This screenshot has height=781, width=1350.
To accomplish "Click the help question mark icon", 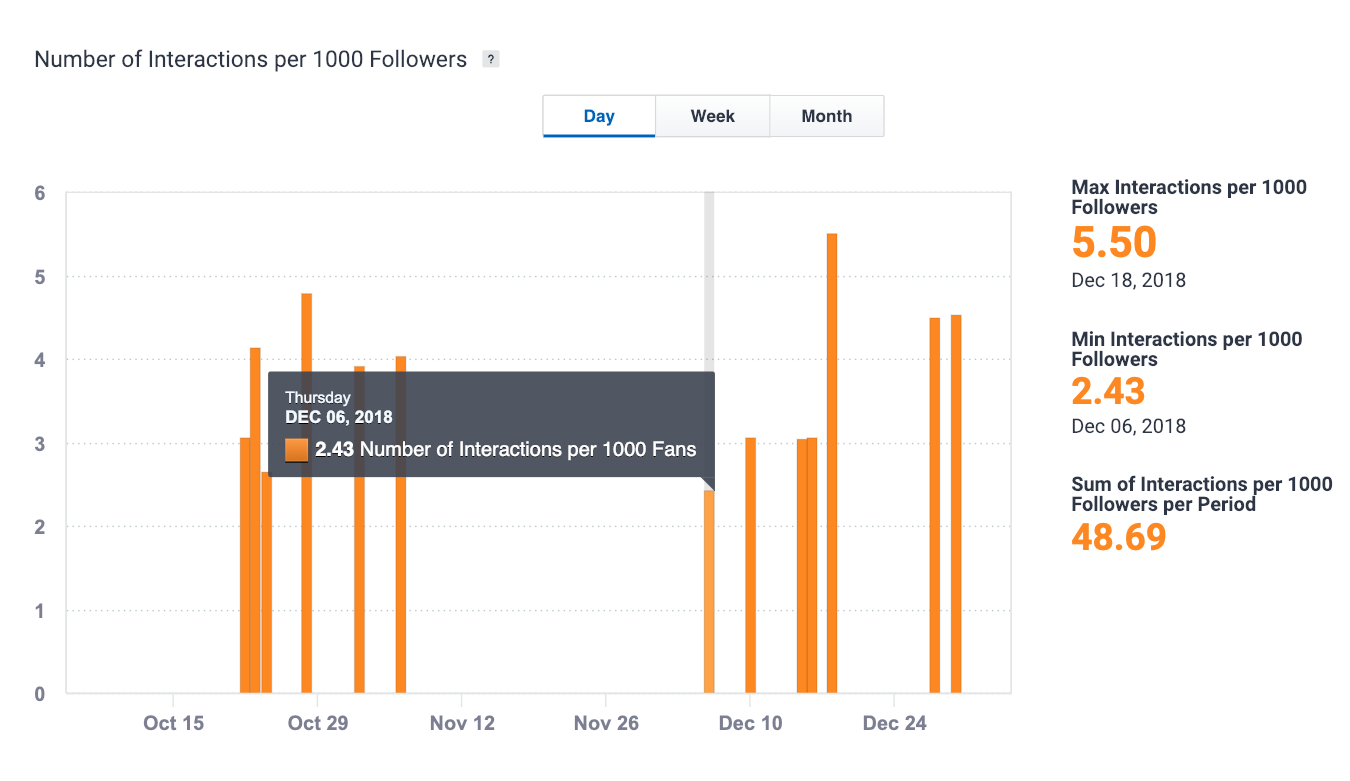I will click(490, 59).
